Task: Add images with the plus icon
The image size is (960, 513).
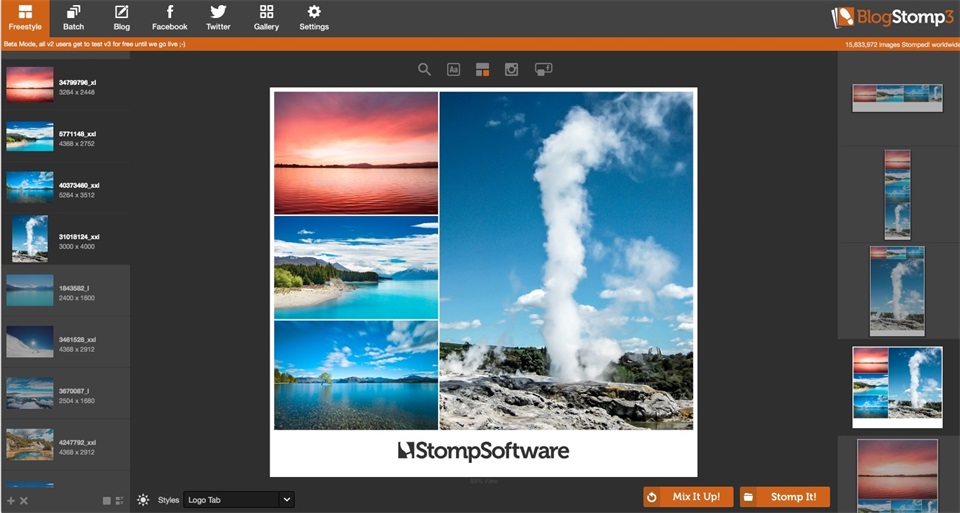Action: 10,501
